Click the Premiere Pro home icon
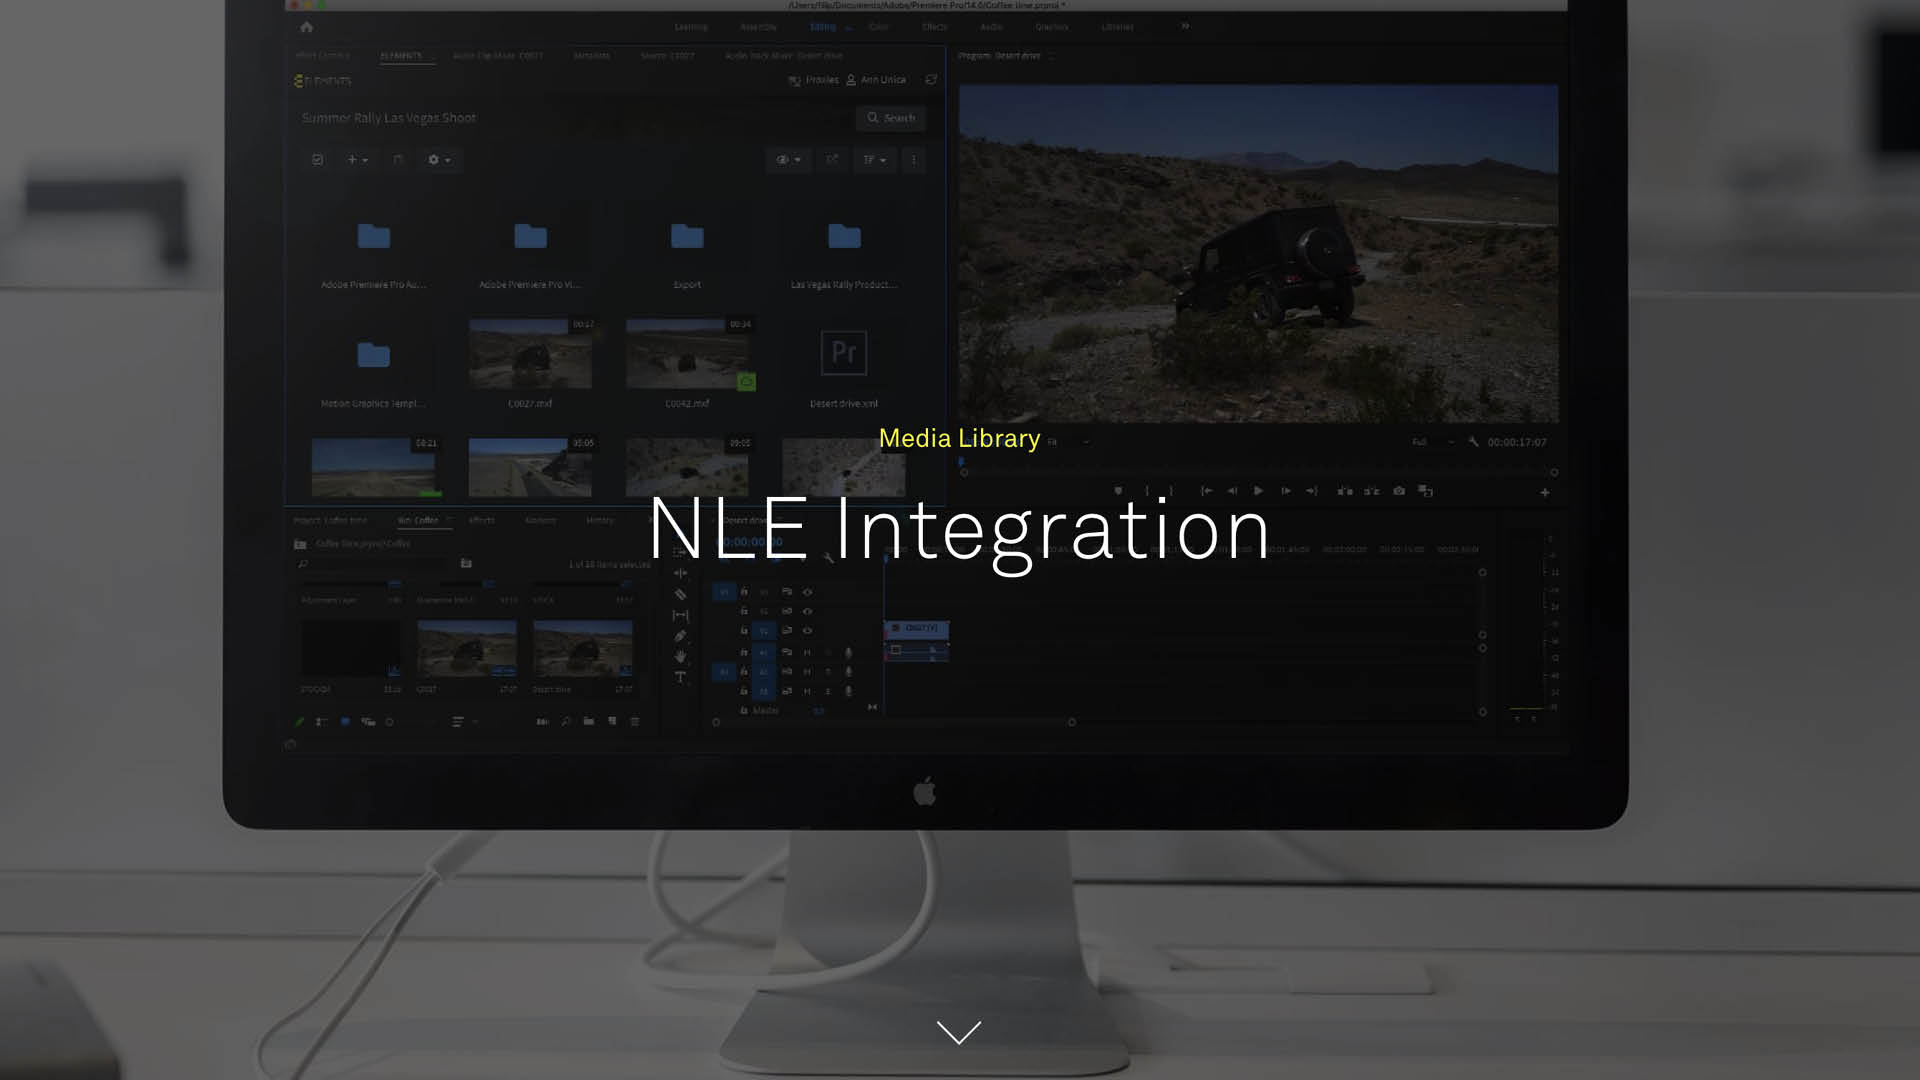 click(307, 27)
